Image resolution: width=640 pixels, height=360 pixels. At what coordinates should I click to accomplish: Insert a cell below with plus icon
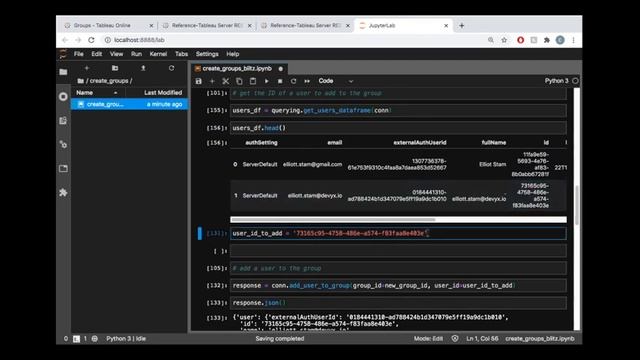(212, 81)
